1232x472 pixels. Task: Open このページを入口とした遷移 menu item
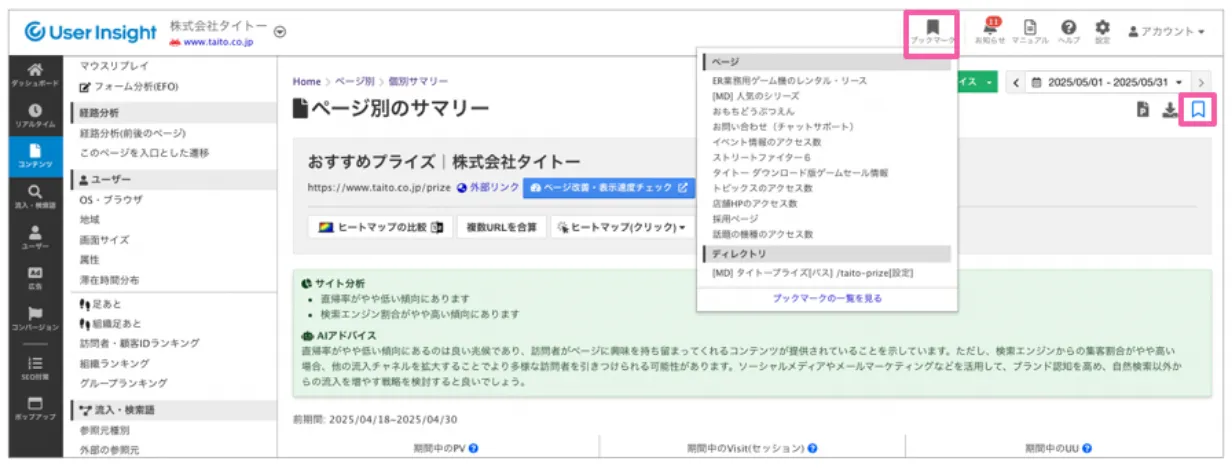pyautogui.click(x=144, y=153)
